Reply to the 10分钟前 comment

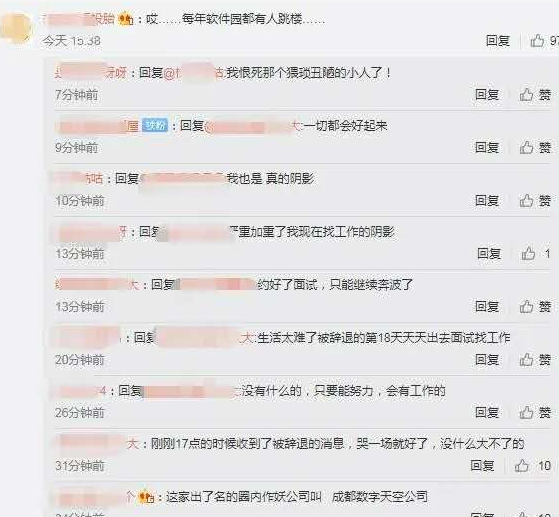point(487,201)
